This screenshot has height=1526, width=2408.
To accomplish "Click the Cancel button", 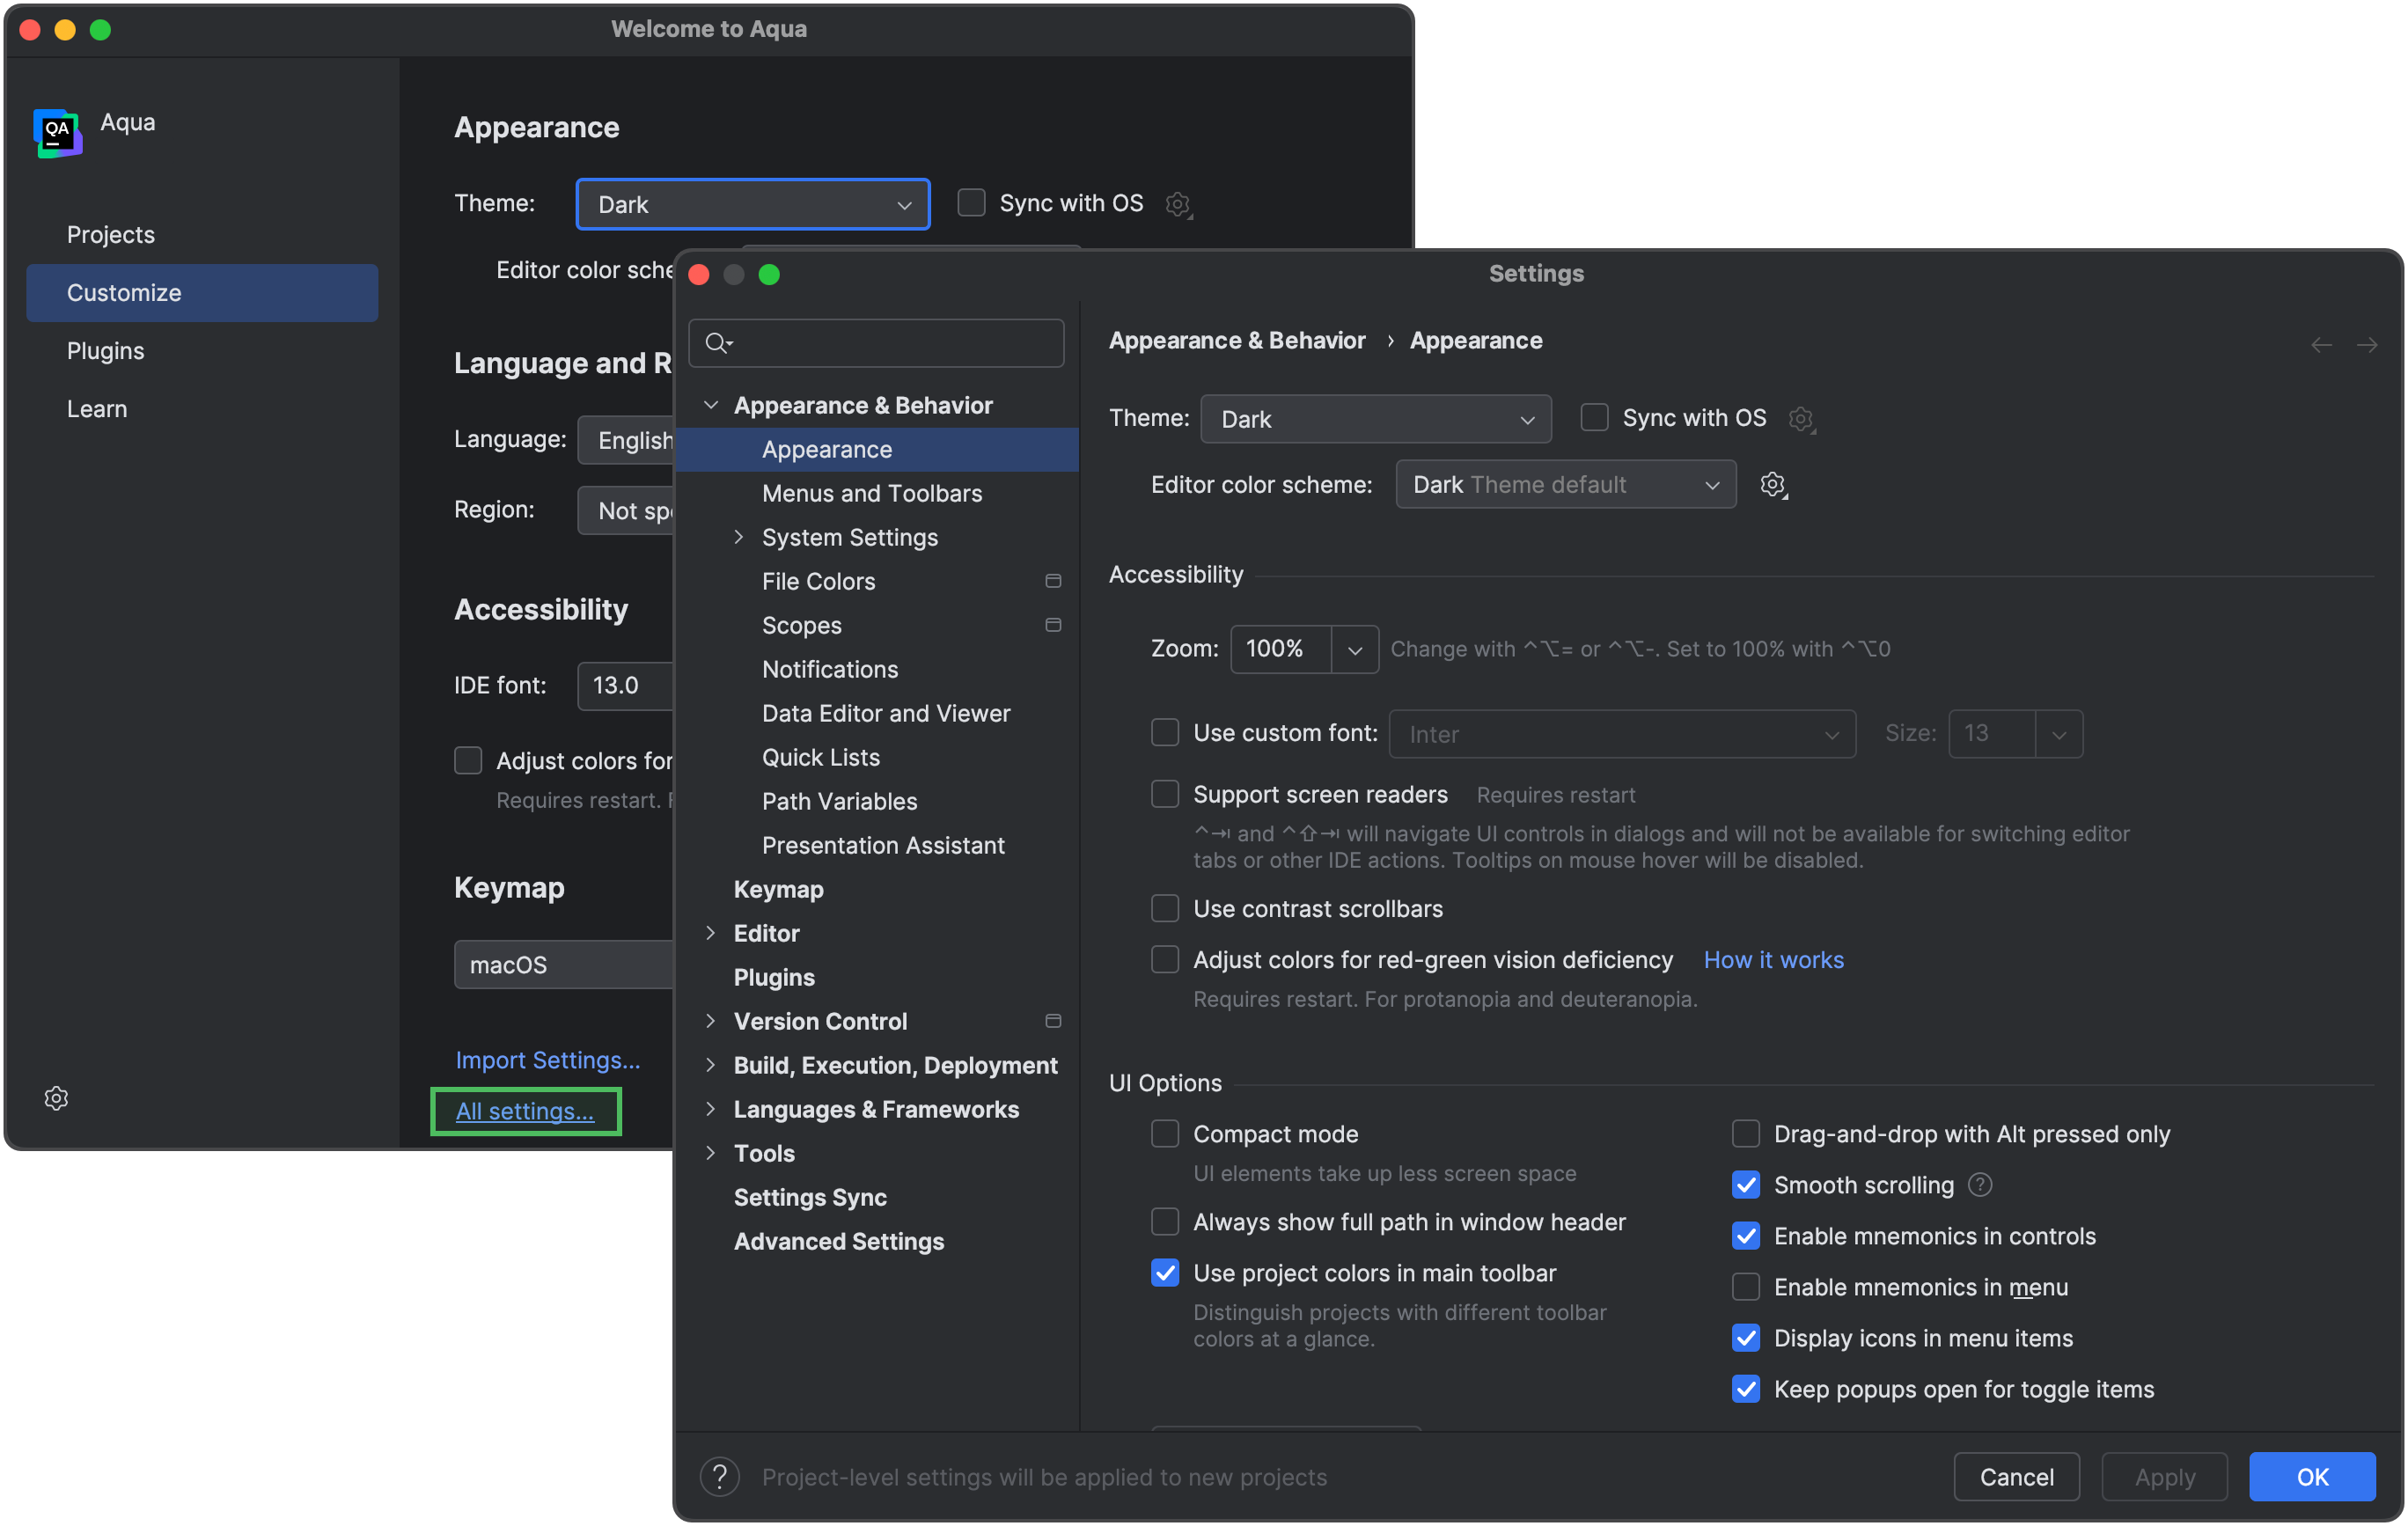I will 2017,1477.
